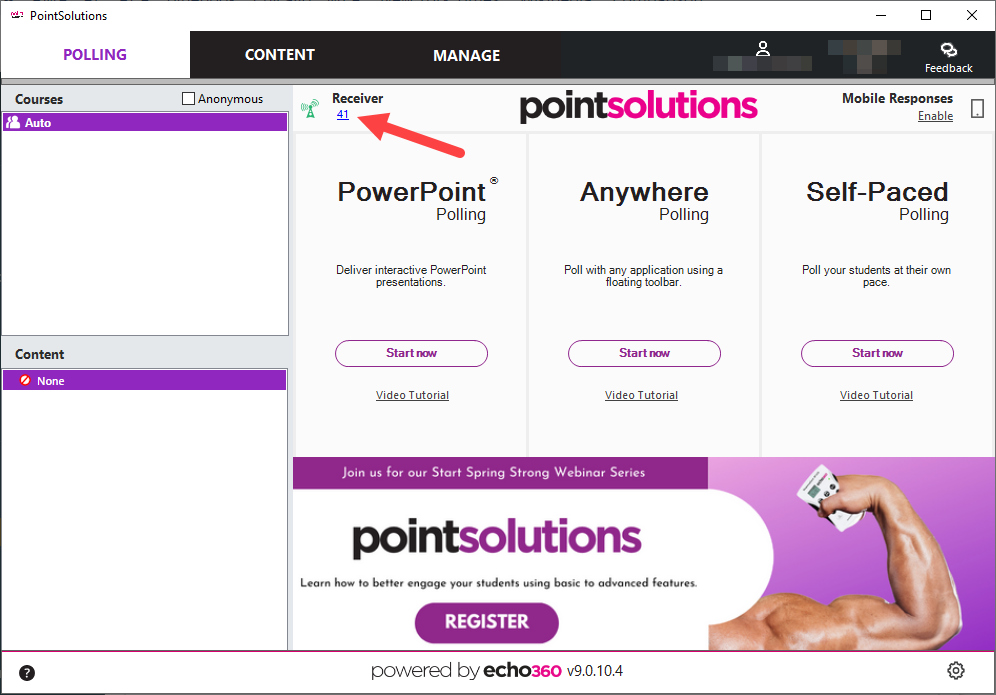
Task: Select the None content item
Action: [145, 381]
